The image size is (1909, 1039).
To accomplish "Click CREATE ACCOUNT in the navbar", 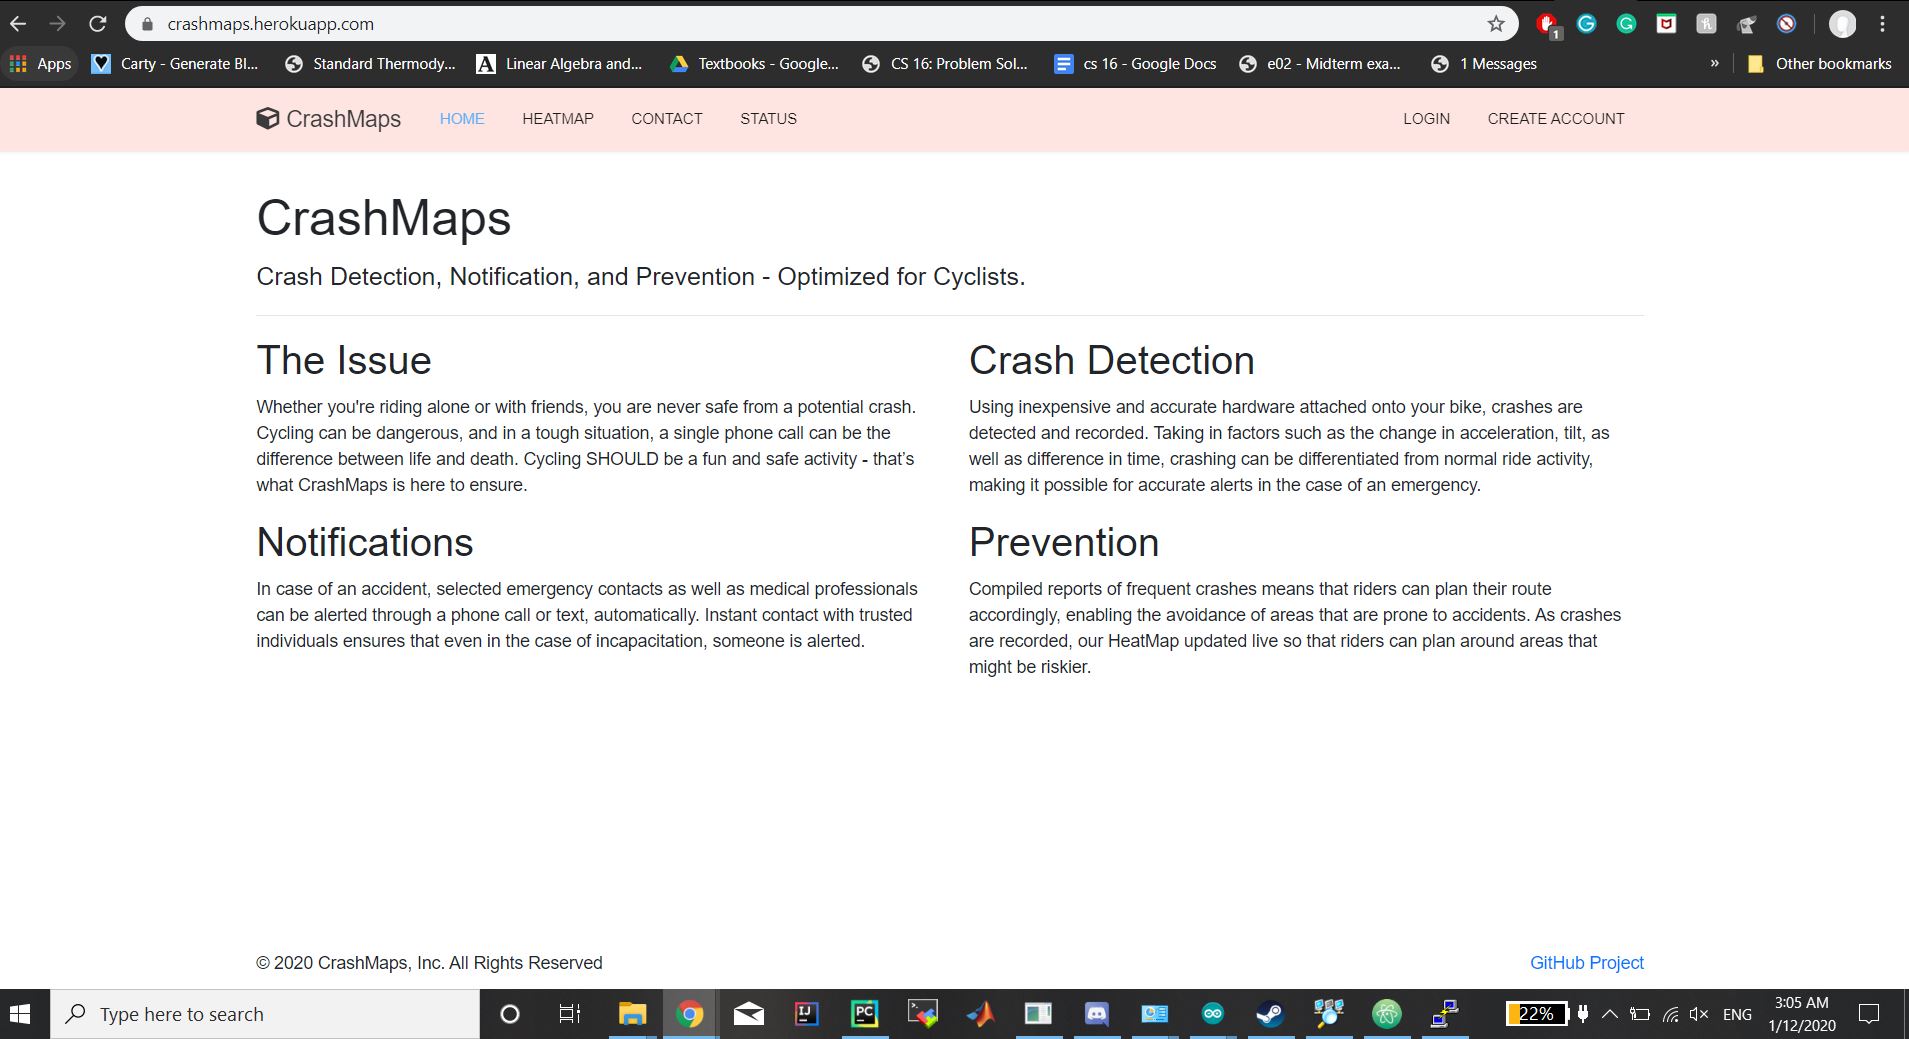I will click(1556, 119).
